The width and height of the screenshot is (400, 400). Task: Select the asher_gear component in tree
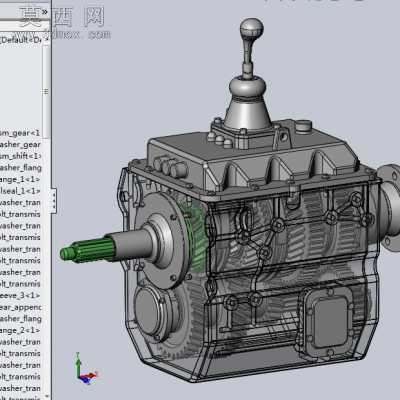20,145
